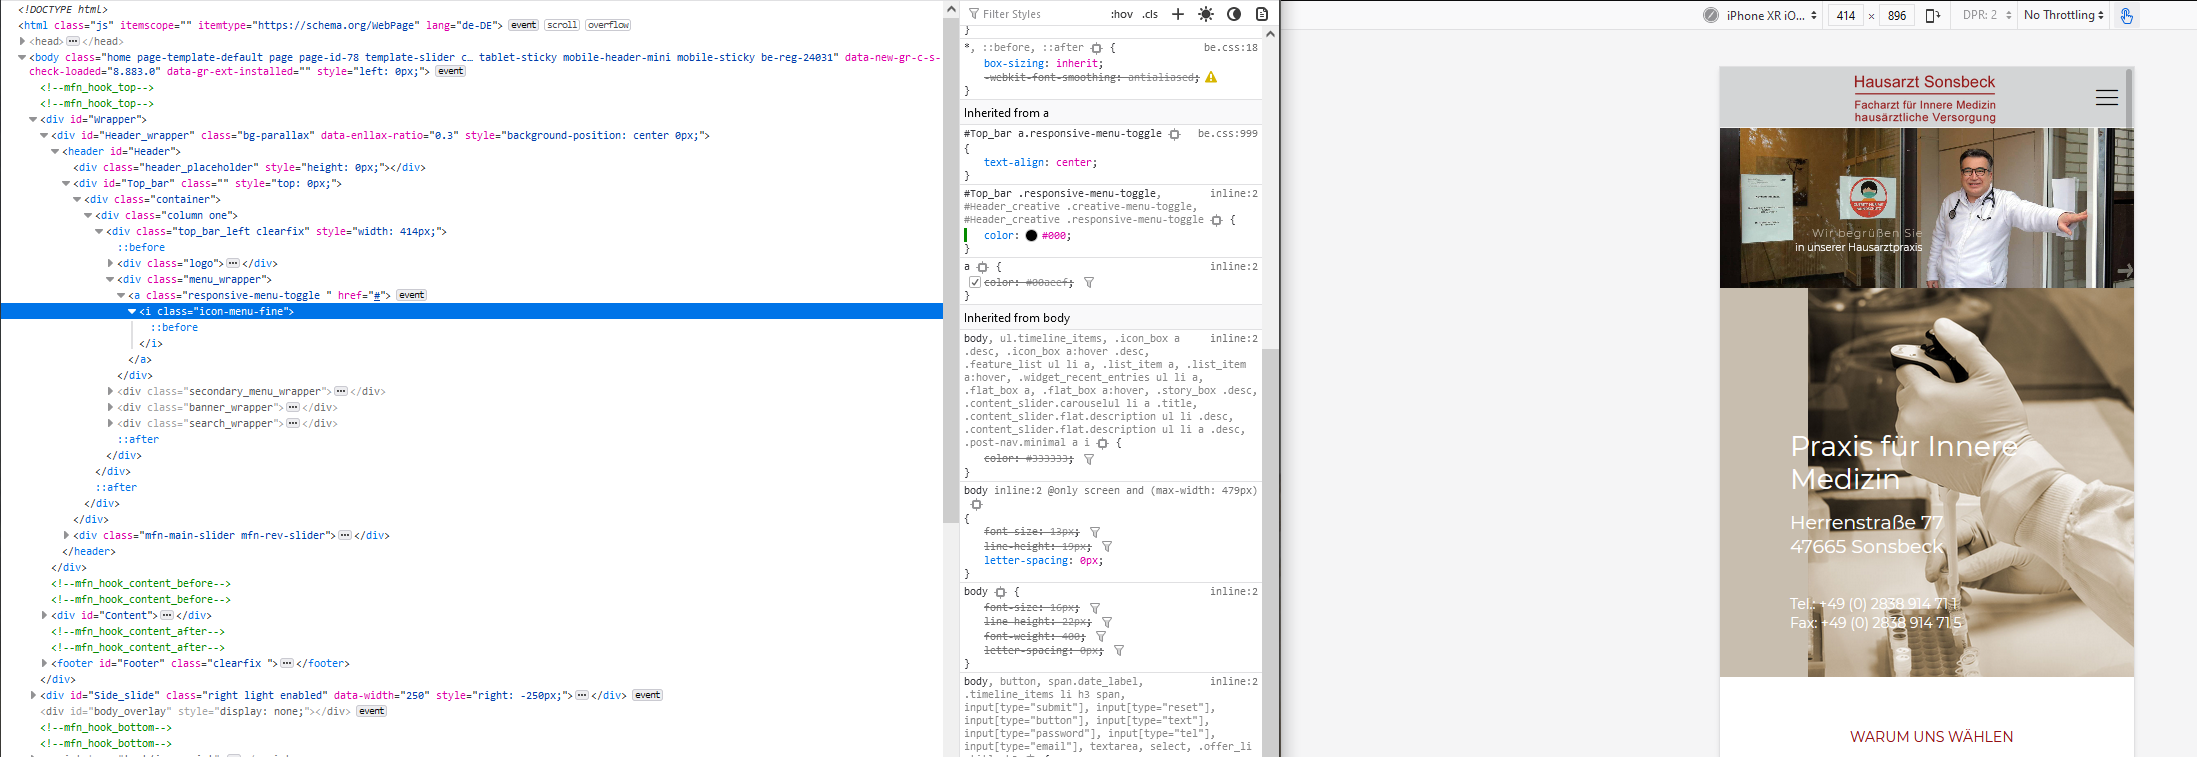Collapse the body element node
Screen dimensions: 2197x757
(22, 57)
